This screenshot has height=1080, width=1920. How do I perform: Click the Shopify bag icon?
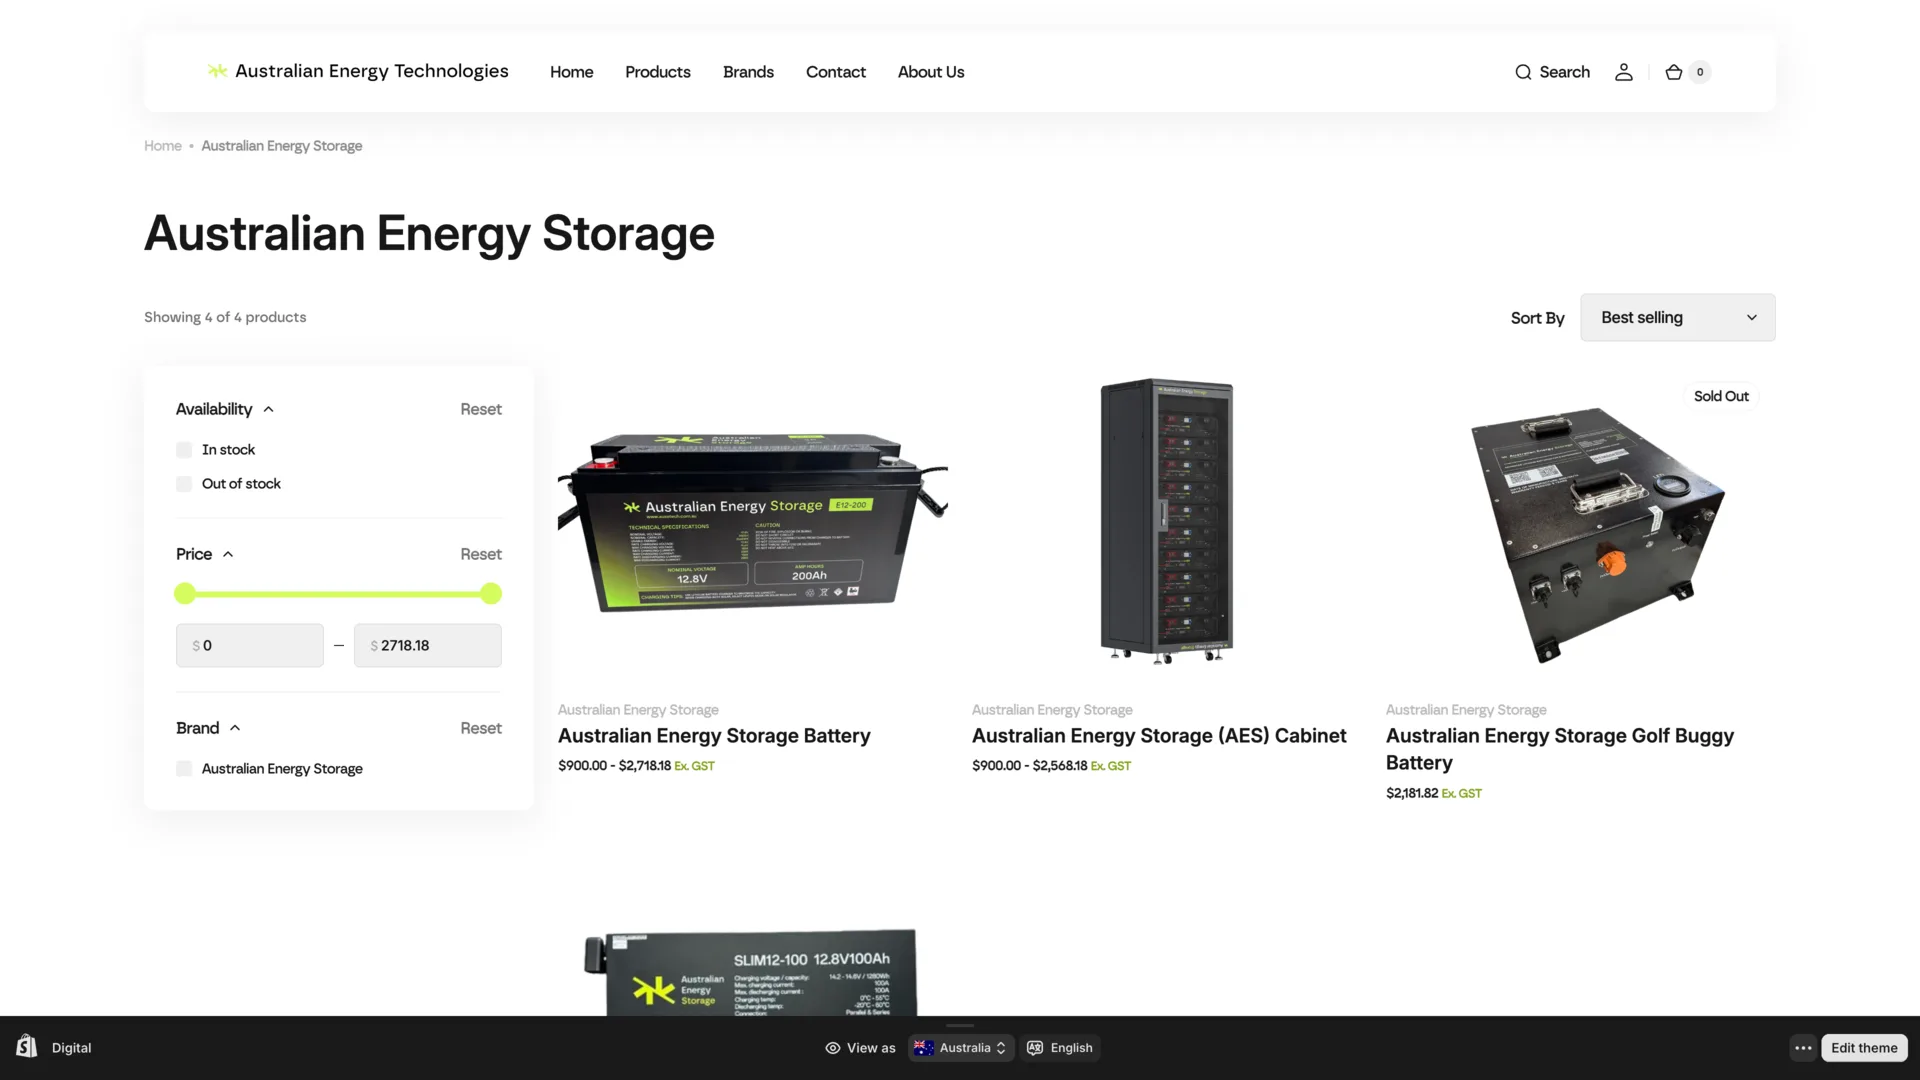tap(27, 1047)
